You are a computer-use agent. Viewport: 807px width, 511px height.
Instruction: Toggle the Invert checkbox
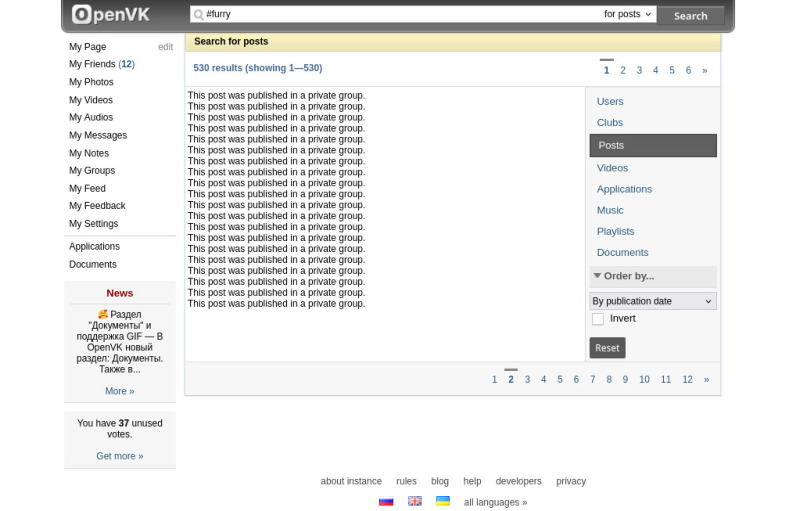(598, 319)
